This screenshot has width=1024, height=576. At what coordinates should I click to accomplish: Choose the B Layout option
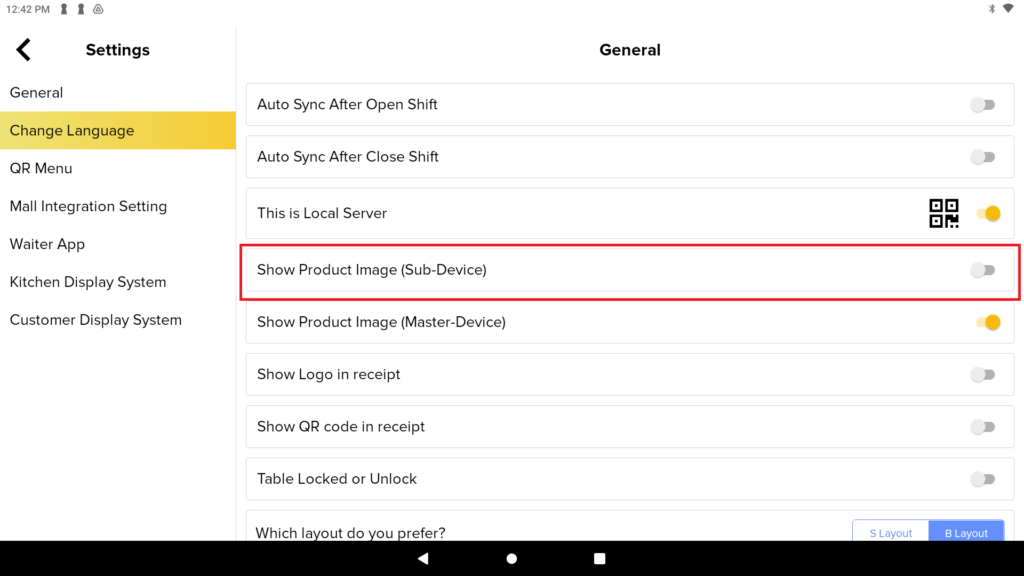(x=967, y=532)
